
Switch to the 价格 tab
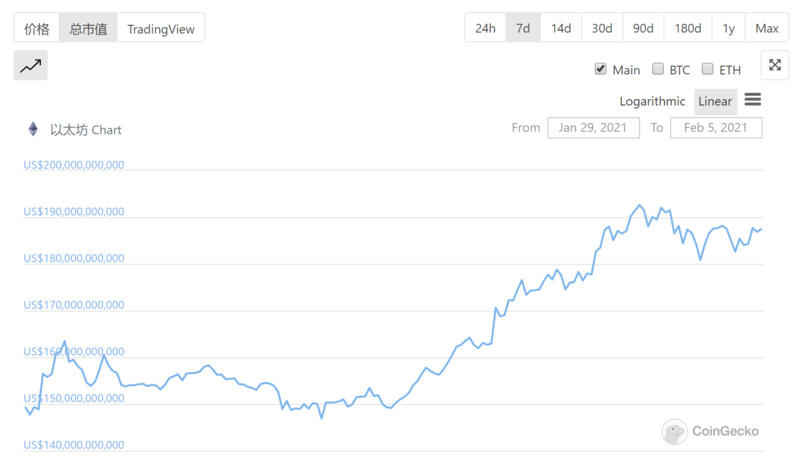(x=37, y=28)
